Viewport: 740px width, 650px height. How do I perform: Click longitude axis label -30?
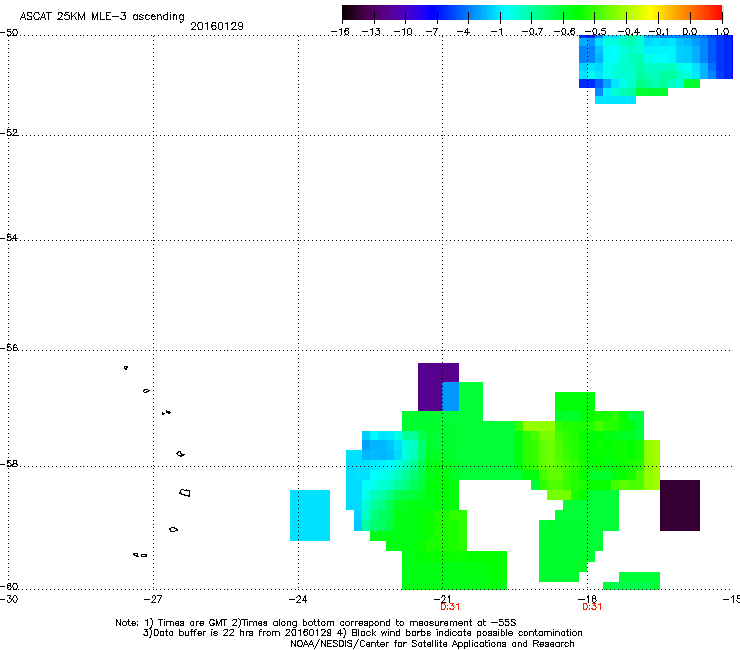pos(9,599)
